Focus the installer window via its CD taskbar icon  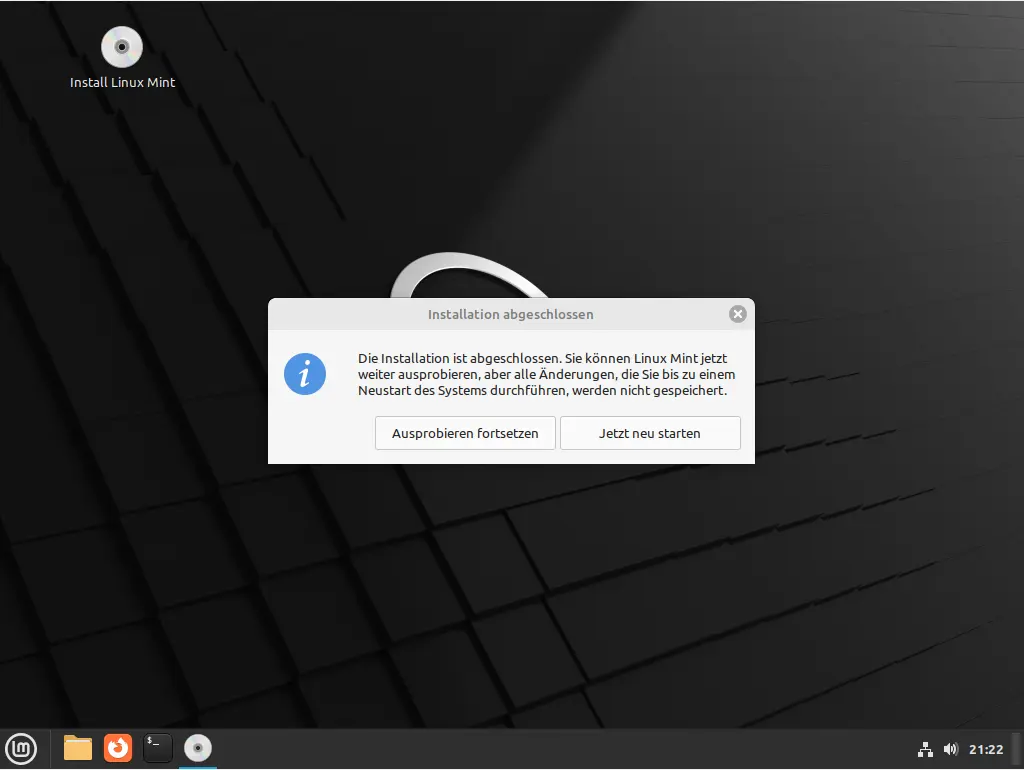point(197,748)
